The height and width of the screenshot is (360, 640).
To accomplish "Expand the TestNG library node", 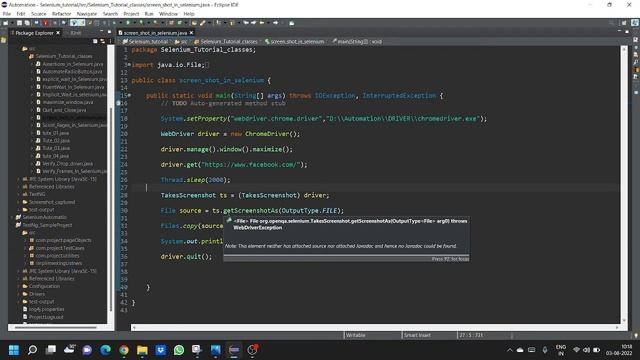I will (x=18, y=194).
